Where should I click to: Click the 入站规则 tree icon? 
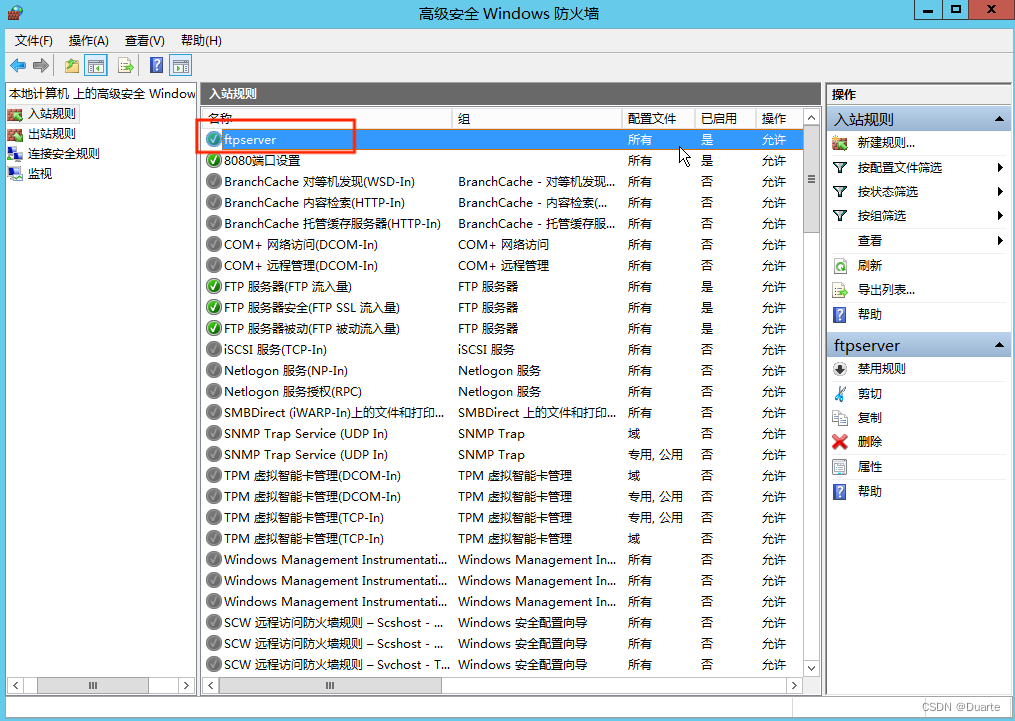click(15, 115)
